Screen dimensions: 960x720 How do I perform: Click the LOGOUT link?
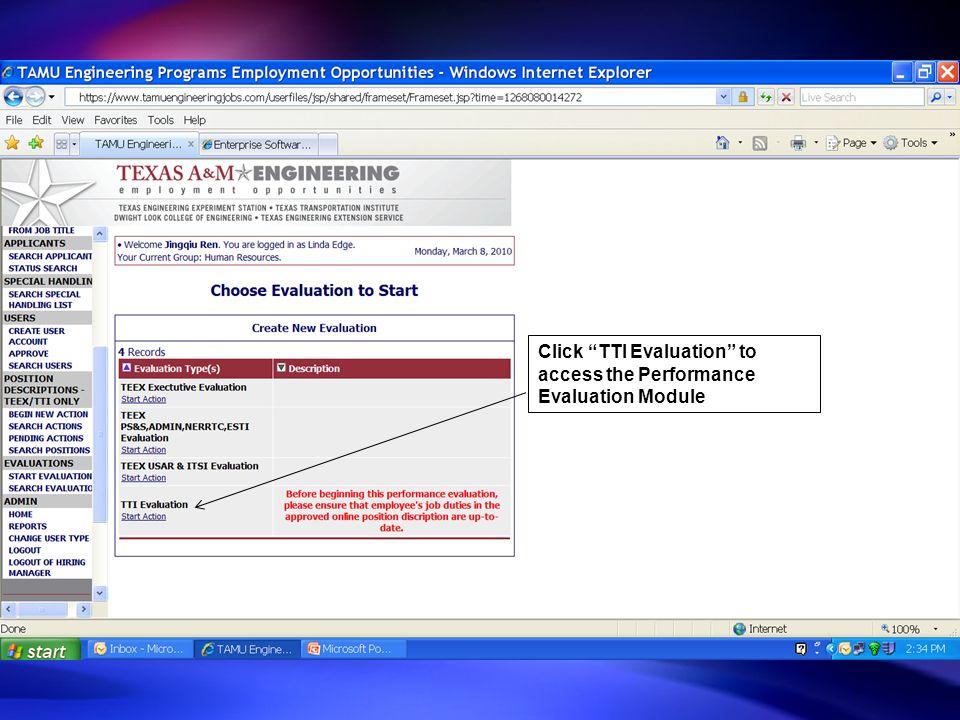click(24, 550)
